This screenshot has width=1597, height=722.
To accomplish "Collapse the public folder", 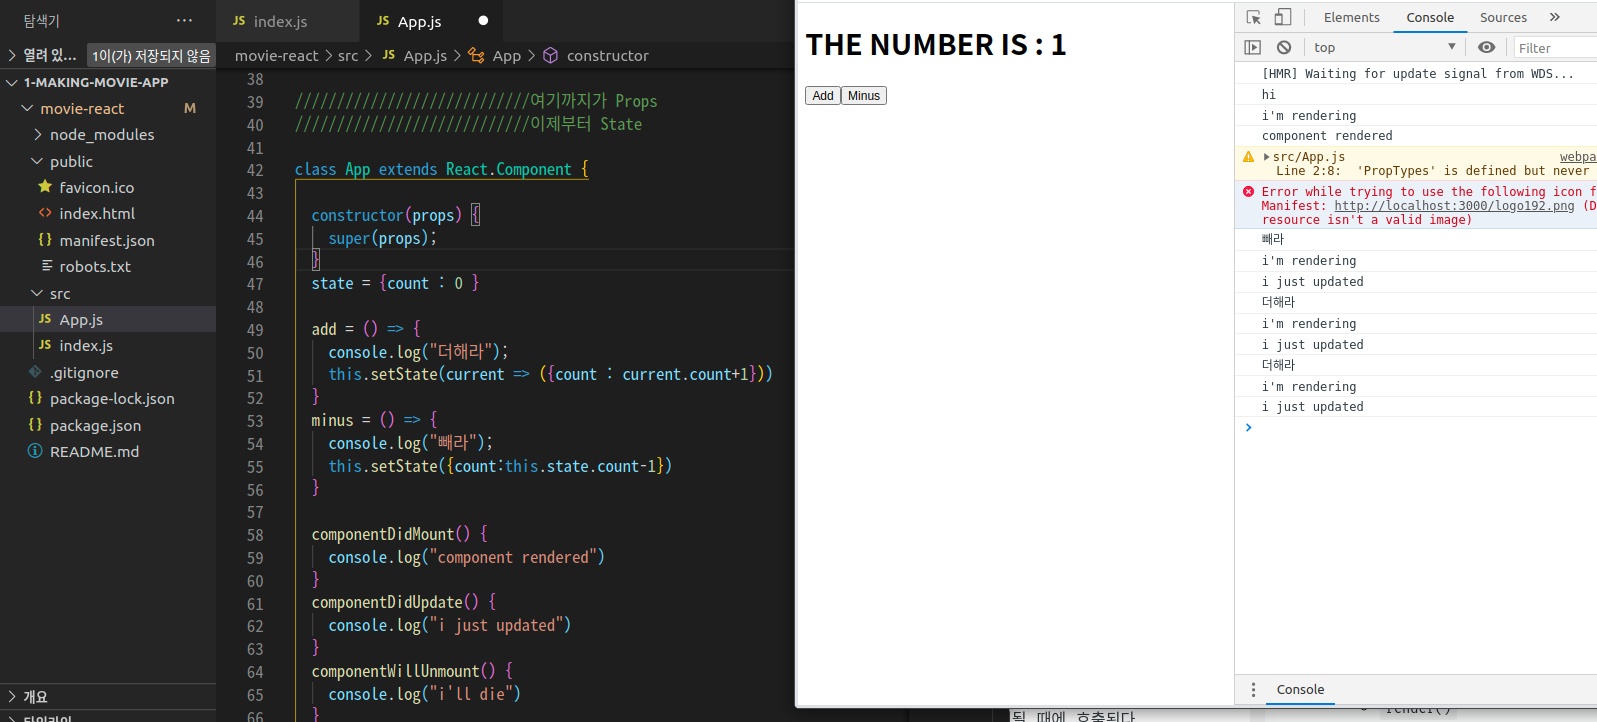I will [x=38, y=161].
